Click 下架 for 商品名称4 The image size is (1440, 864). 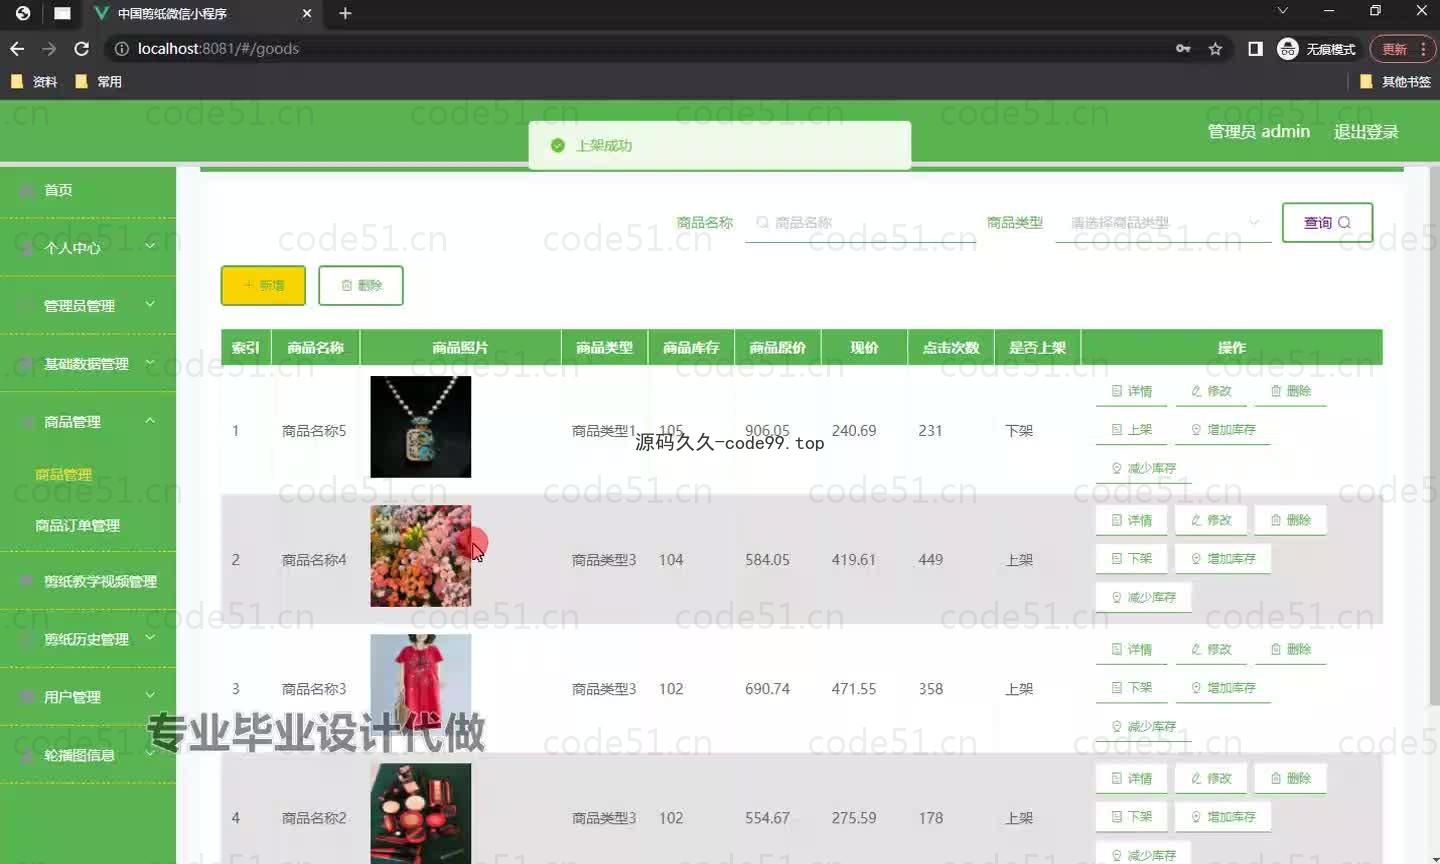1132,559
